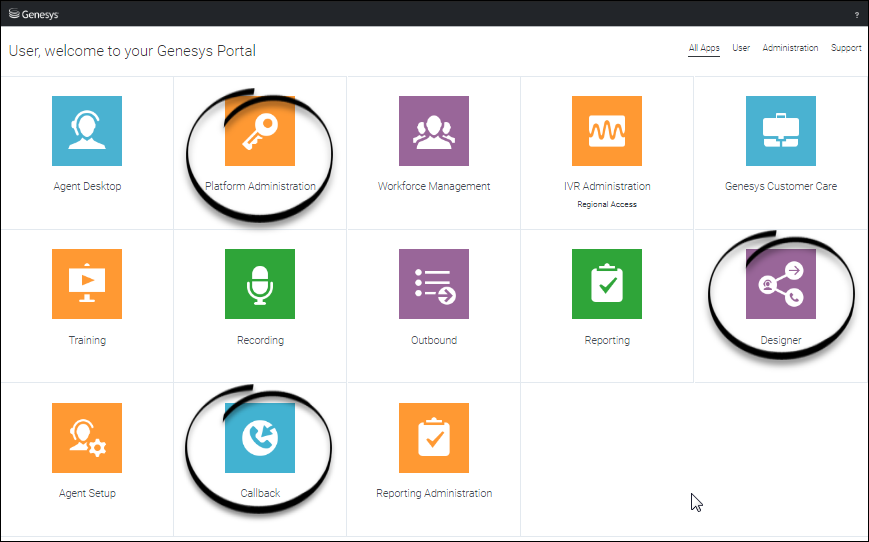Launch the Training presentation icon
Image resolution: width=869 pixels, height=542 pixels.
[87, 284]
